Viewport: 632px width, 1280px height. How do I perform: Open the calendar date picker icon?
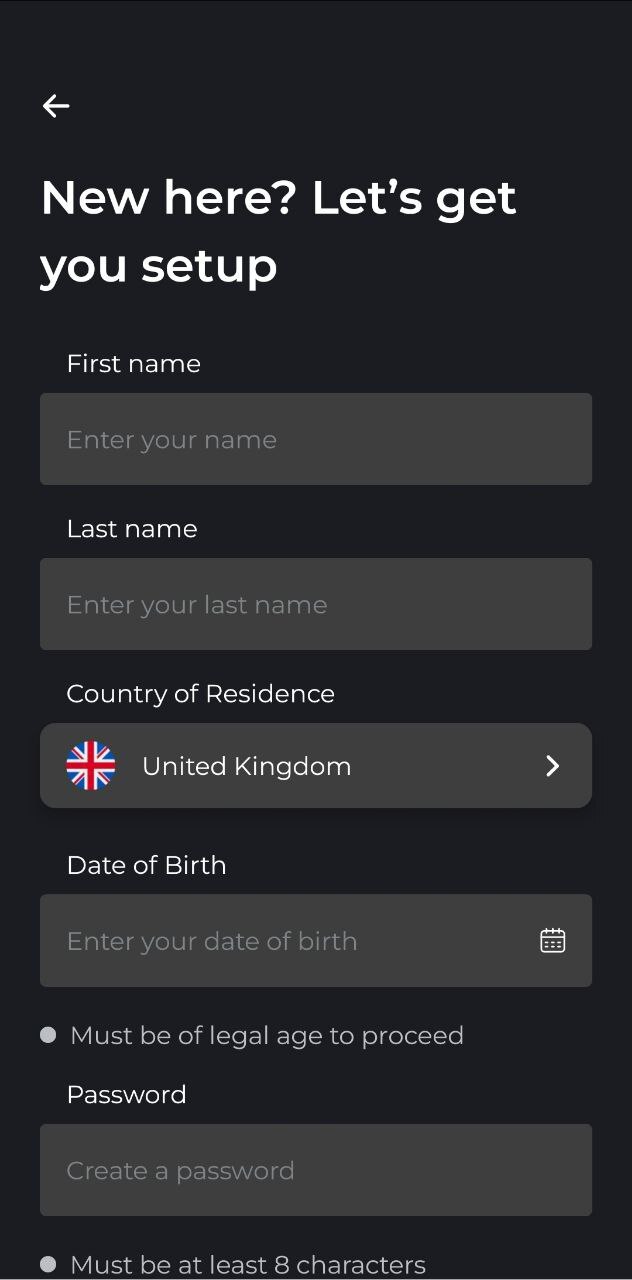[x=553, y=940]
